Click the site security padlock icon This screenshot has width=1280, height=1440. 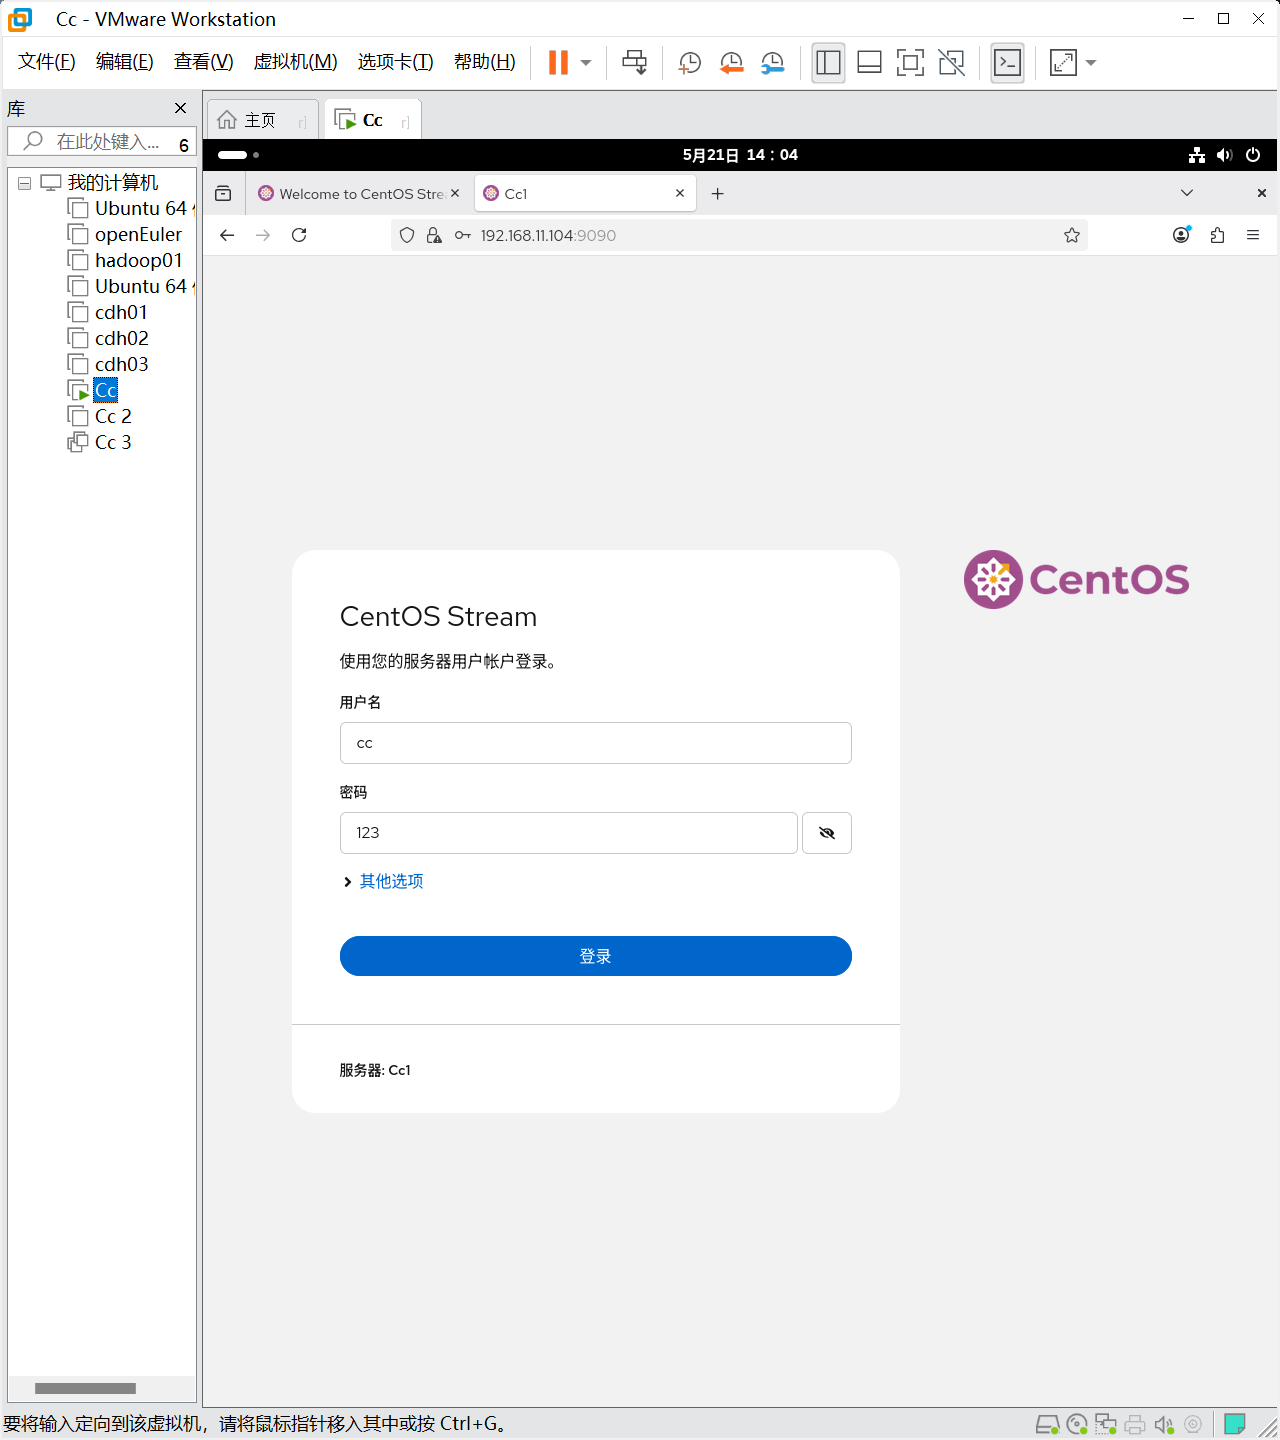click(434, 235)
